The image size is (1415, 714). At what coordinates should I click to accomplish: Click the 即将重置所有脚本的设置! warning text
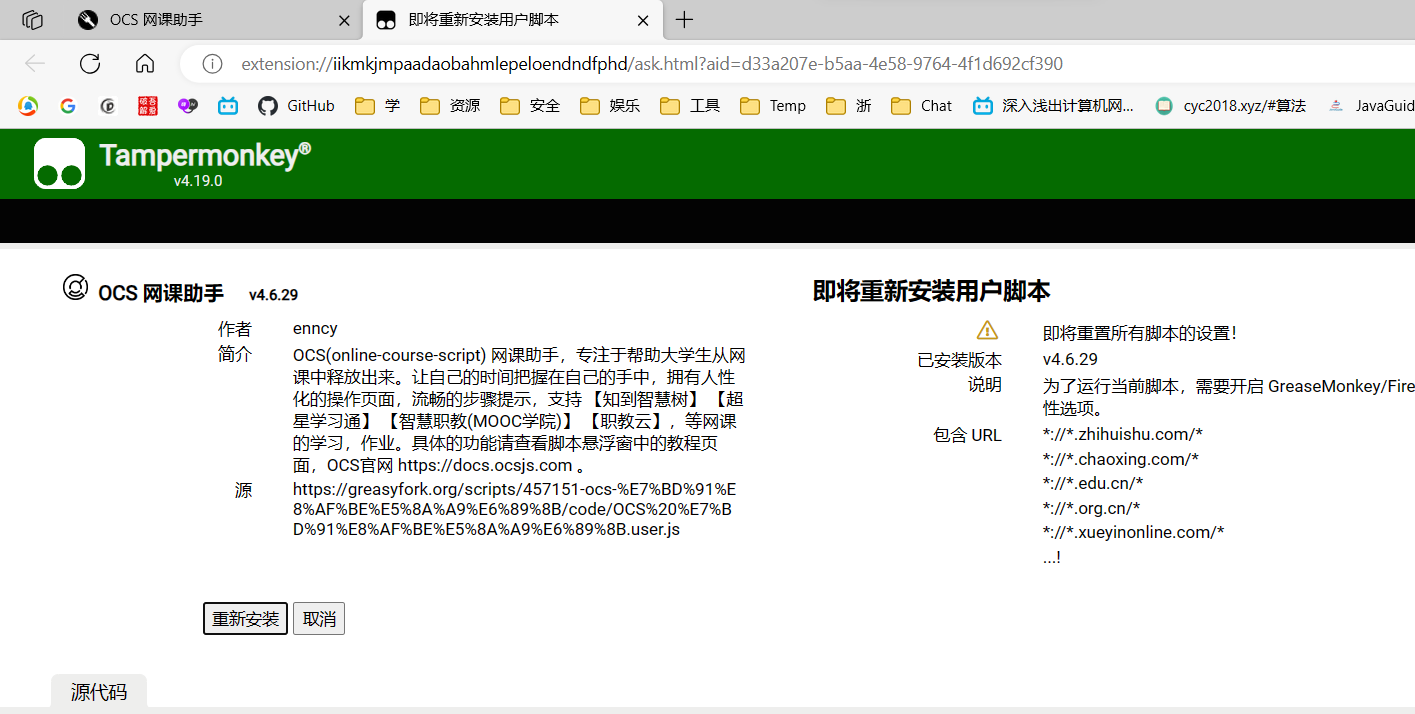(x=1140, y=334)
